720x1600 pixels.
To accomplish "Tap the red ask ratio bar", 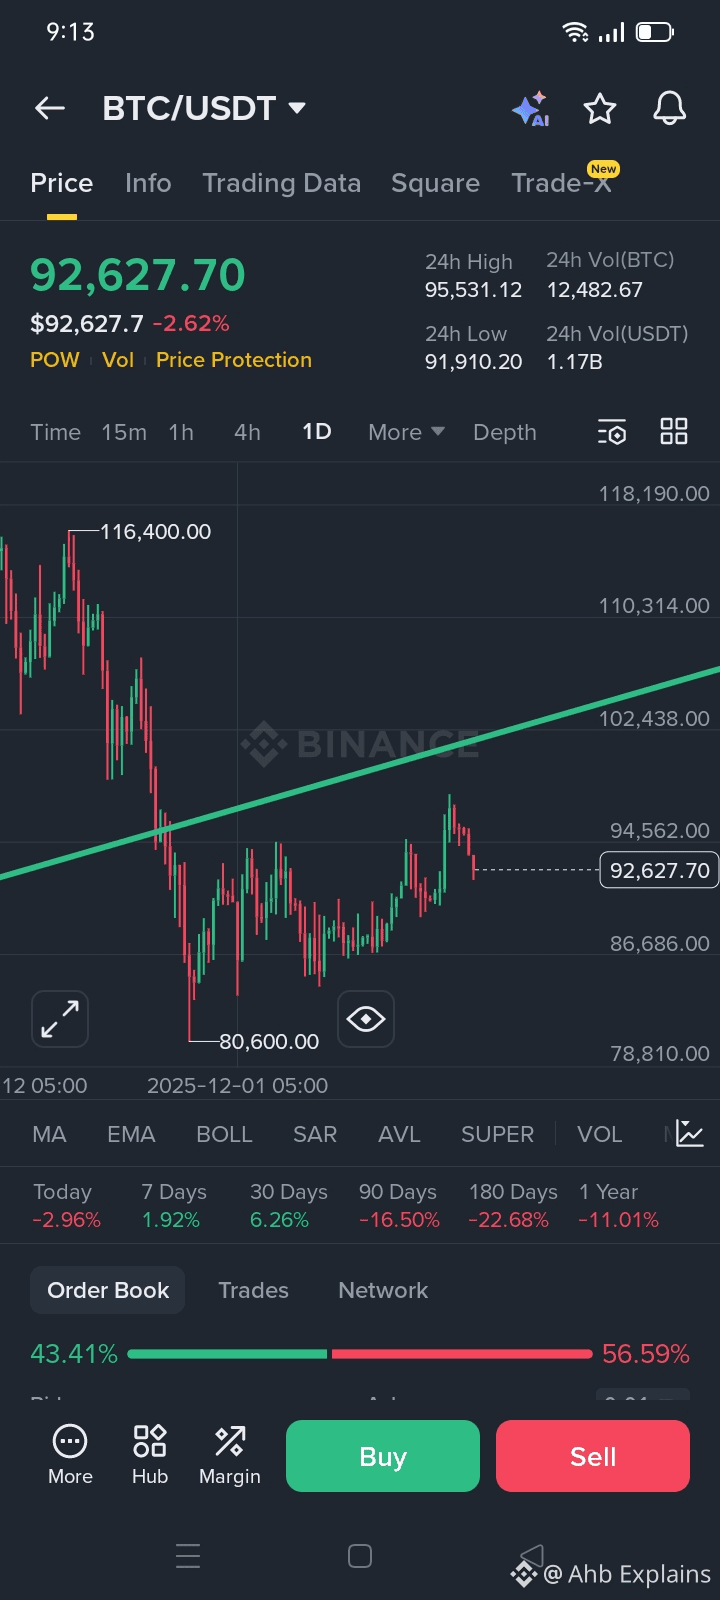I will [x=462, y=1354].
